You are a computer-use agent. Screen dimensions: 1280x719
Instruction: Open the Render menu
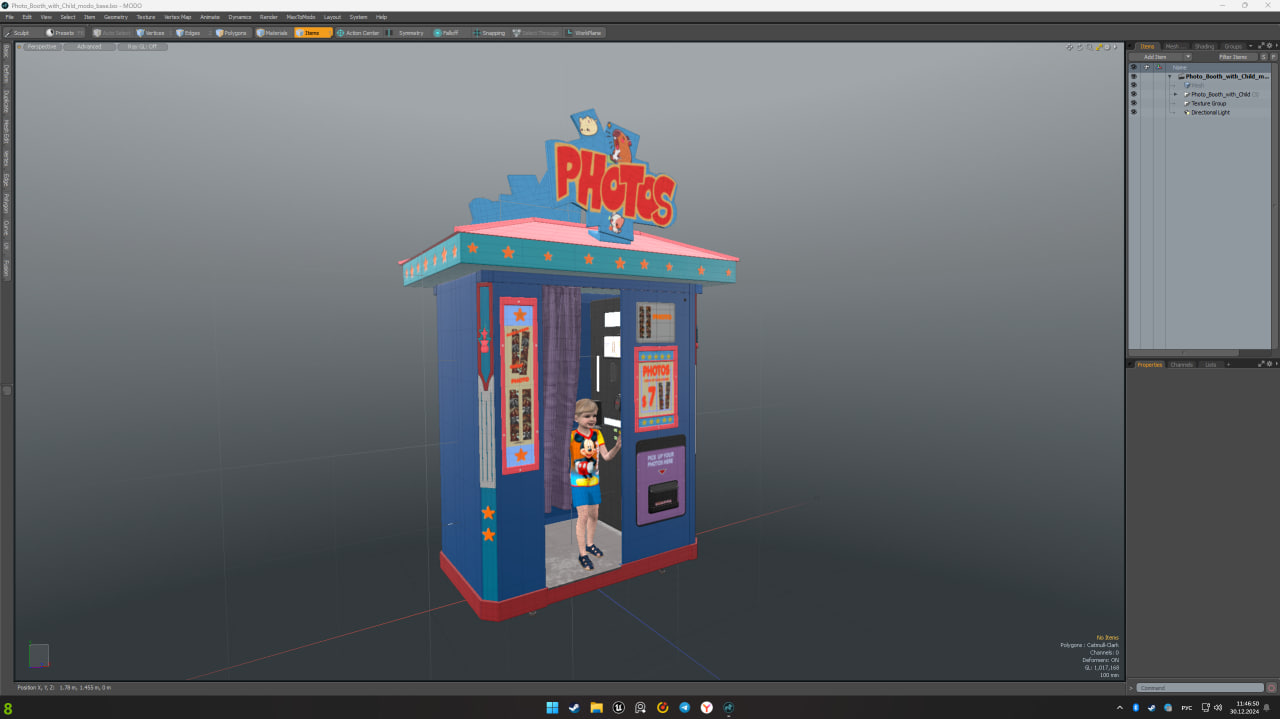pos(269,17)
